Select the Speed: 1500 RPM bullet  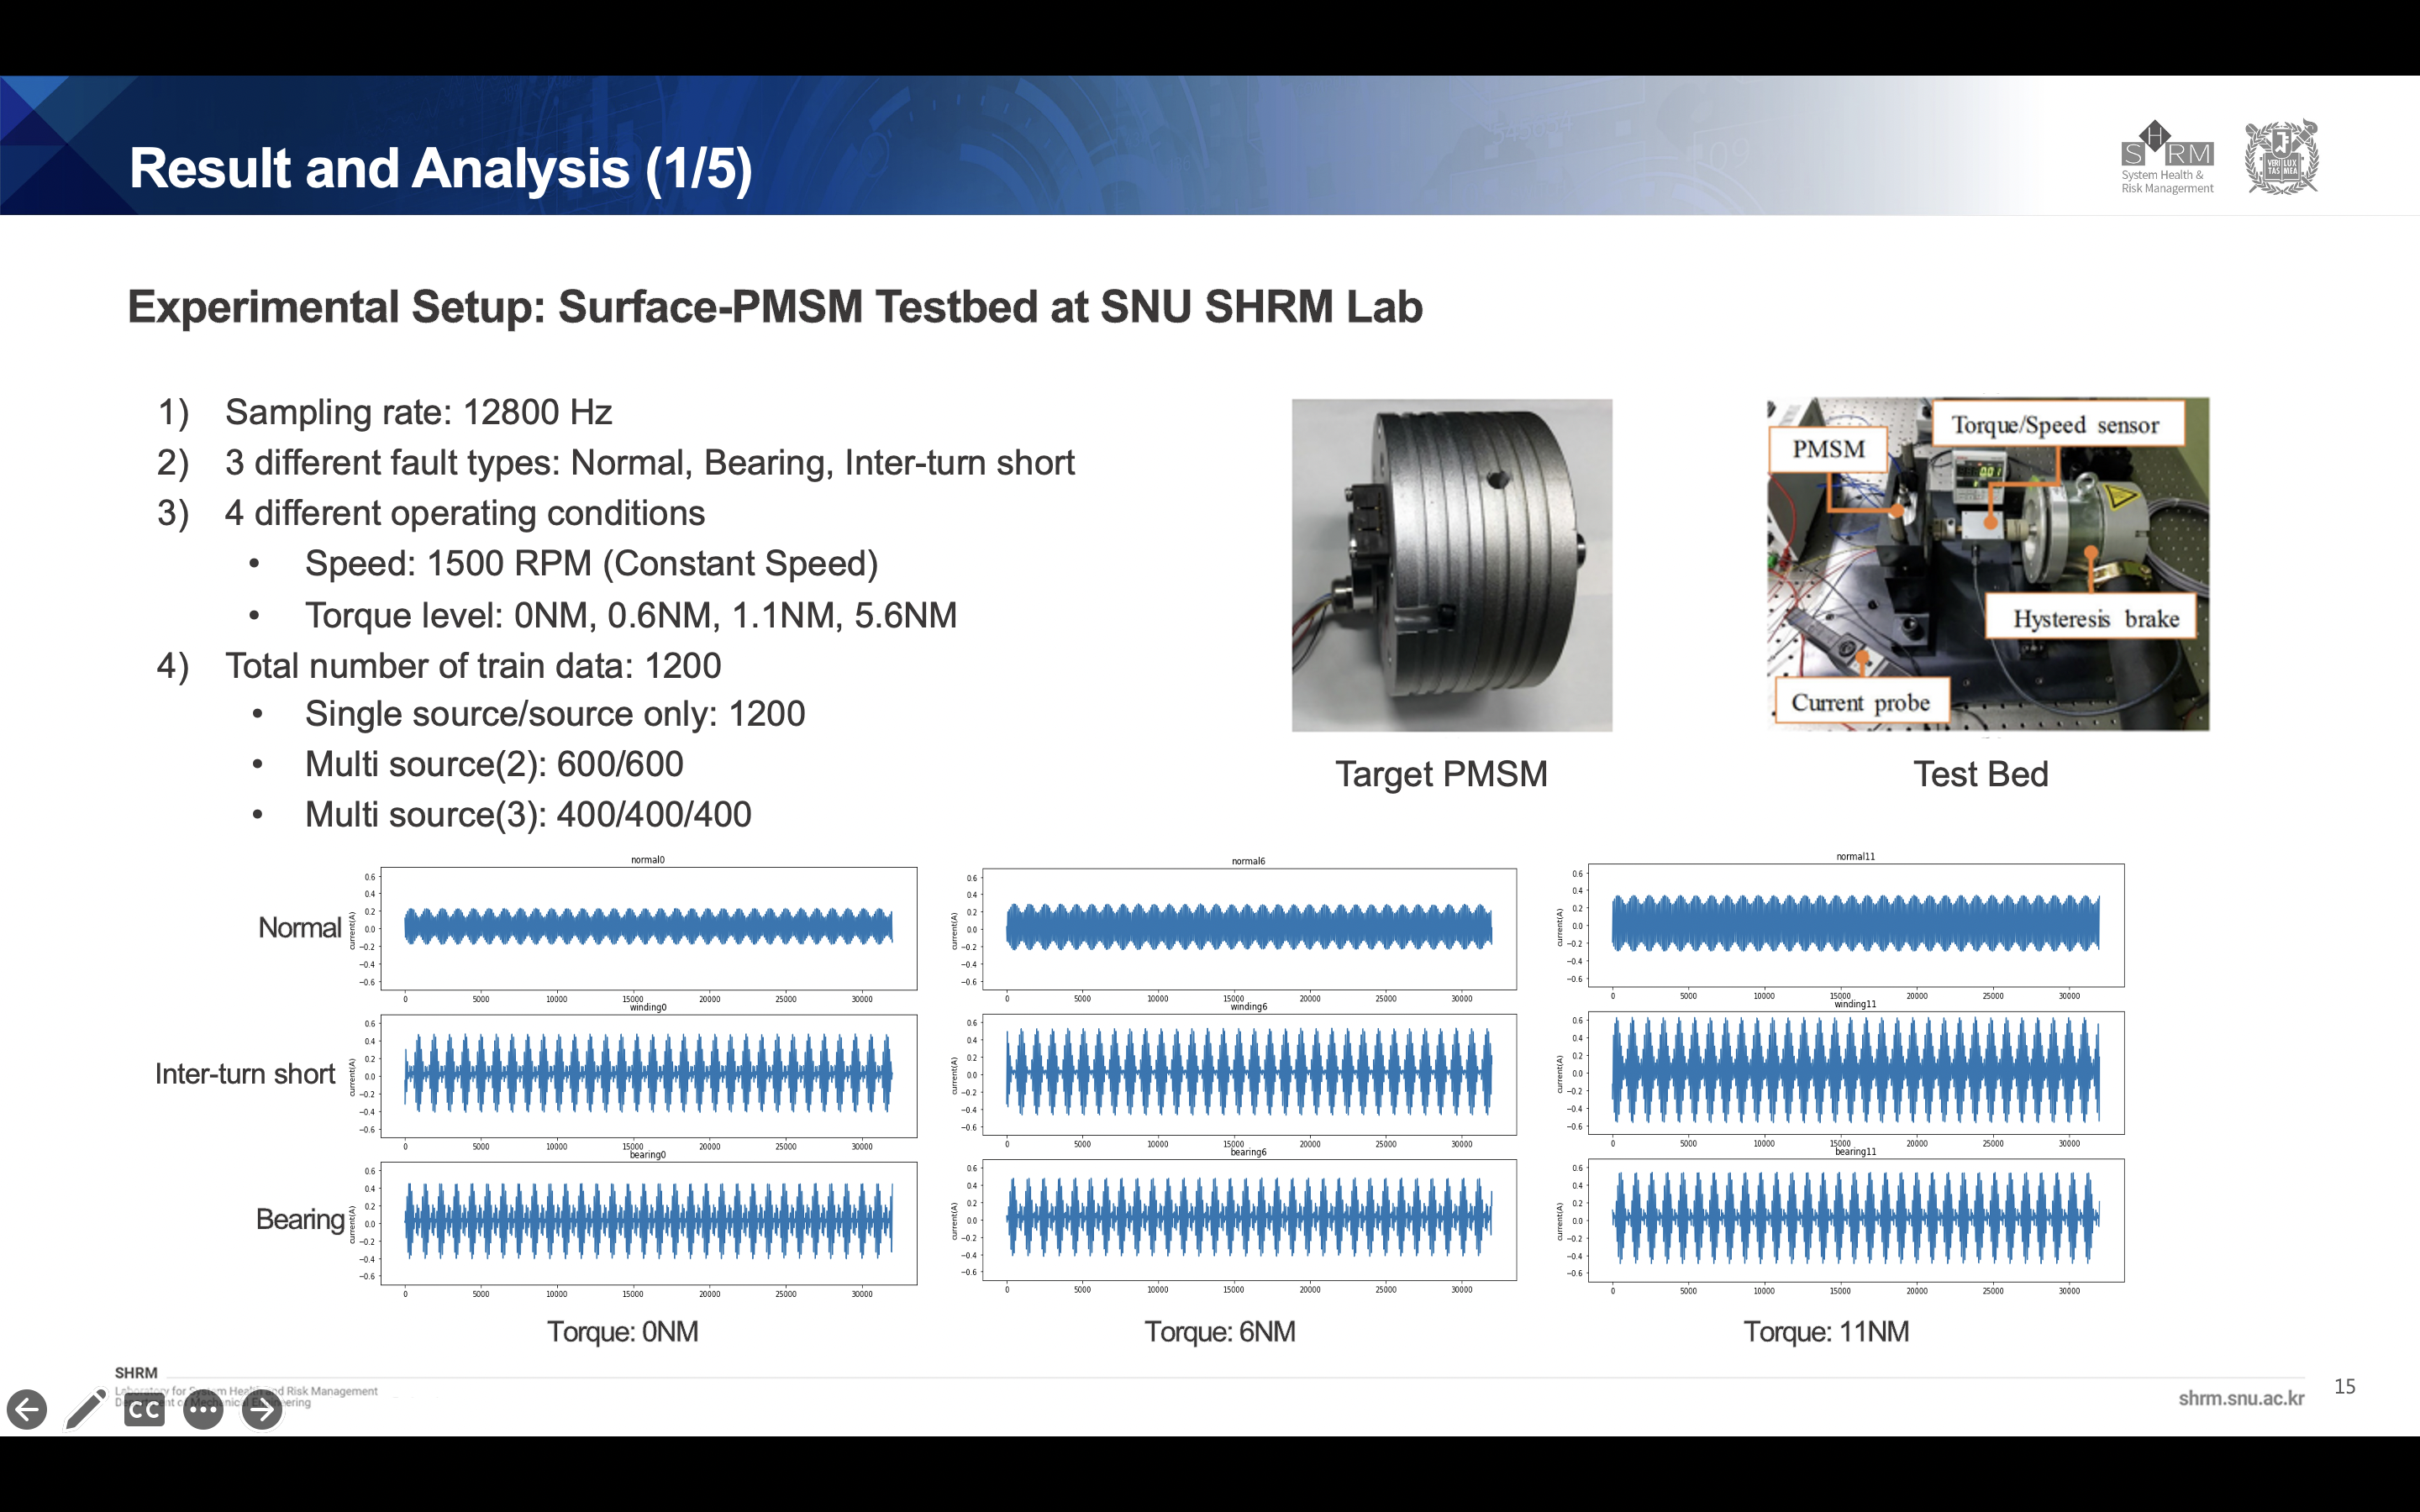tap(591, 564)
